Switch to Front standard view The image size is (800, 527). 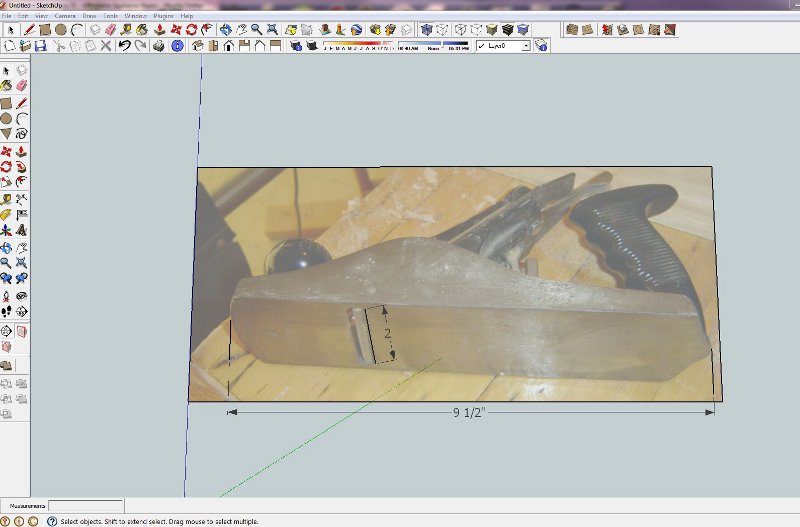click(x=229, y=46)
